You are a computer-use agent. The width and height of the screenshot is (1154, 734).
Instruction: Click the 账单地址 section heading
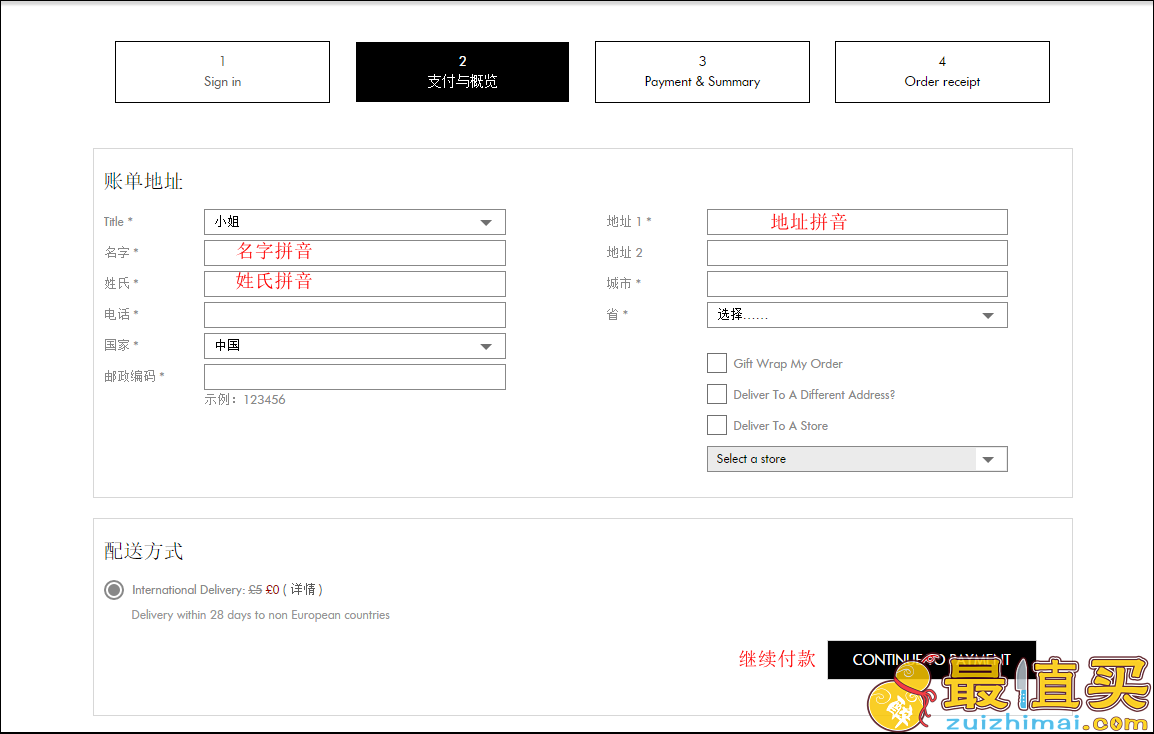[144, 181]
